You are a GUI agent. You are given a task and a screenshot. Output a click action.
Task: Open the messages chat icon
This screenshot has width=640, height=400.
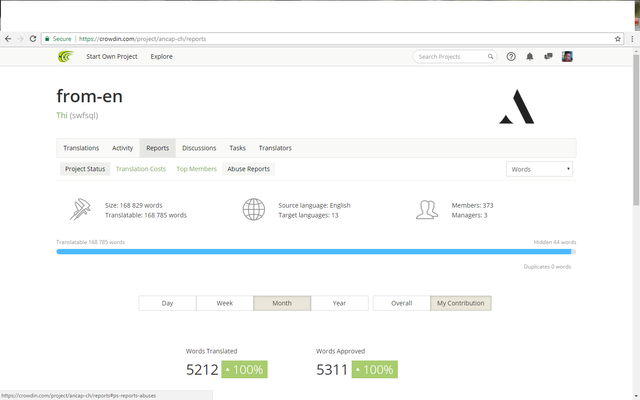point(548,56)
